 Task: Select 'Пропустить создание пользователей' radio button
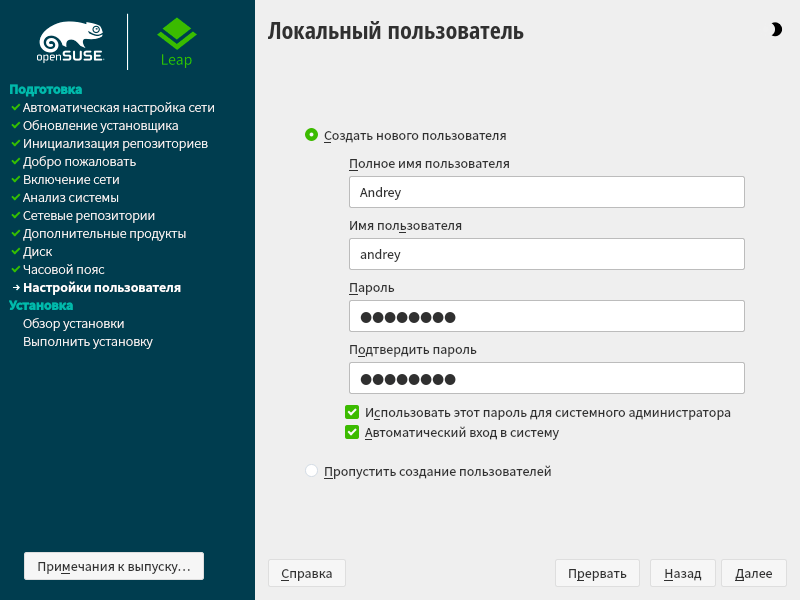(311, 470)
